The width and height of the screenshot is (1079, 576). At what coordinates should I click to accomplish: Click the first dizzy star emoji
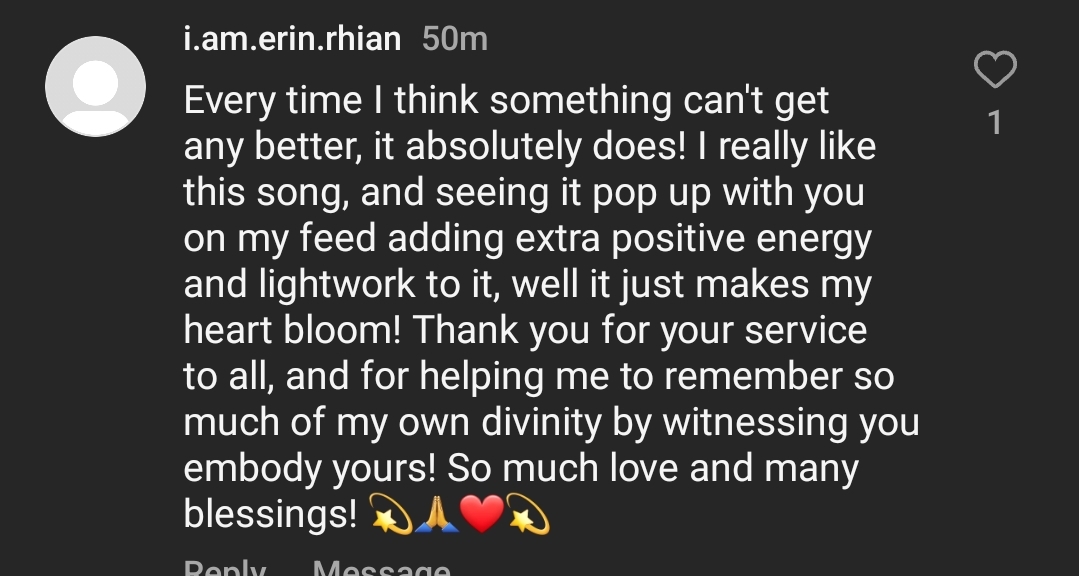tap(390, 515)
